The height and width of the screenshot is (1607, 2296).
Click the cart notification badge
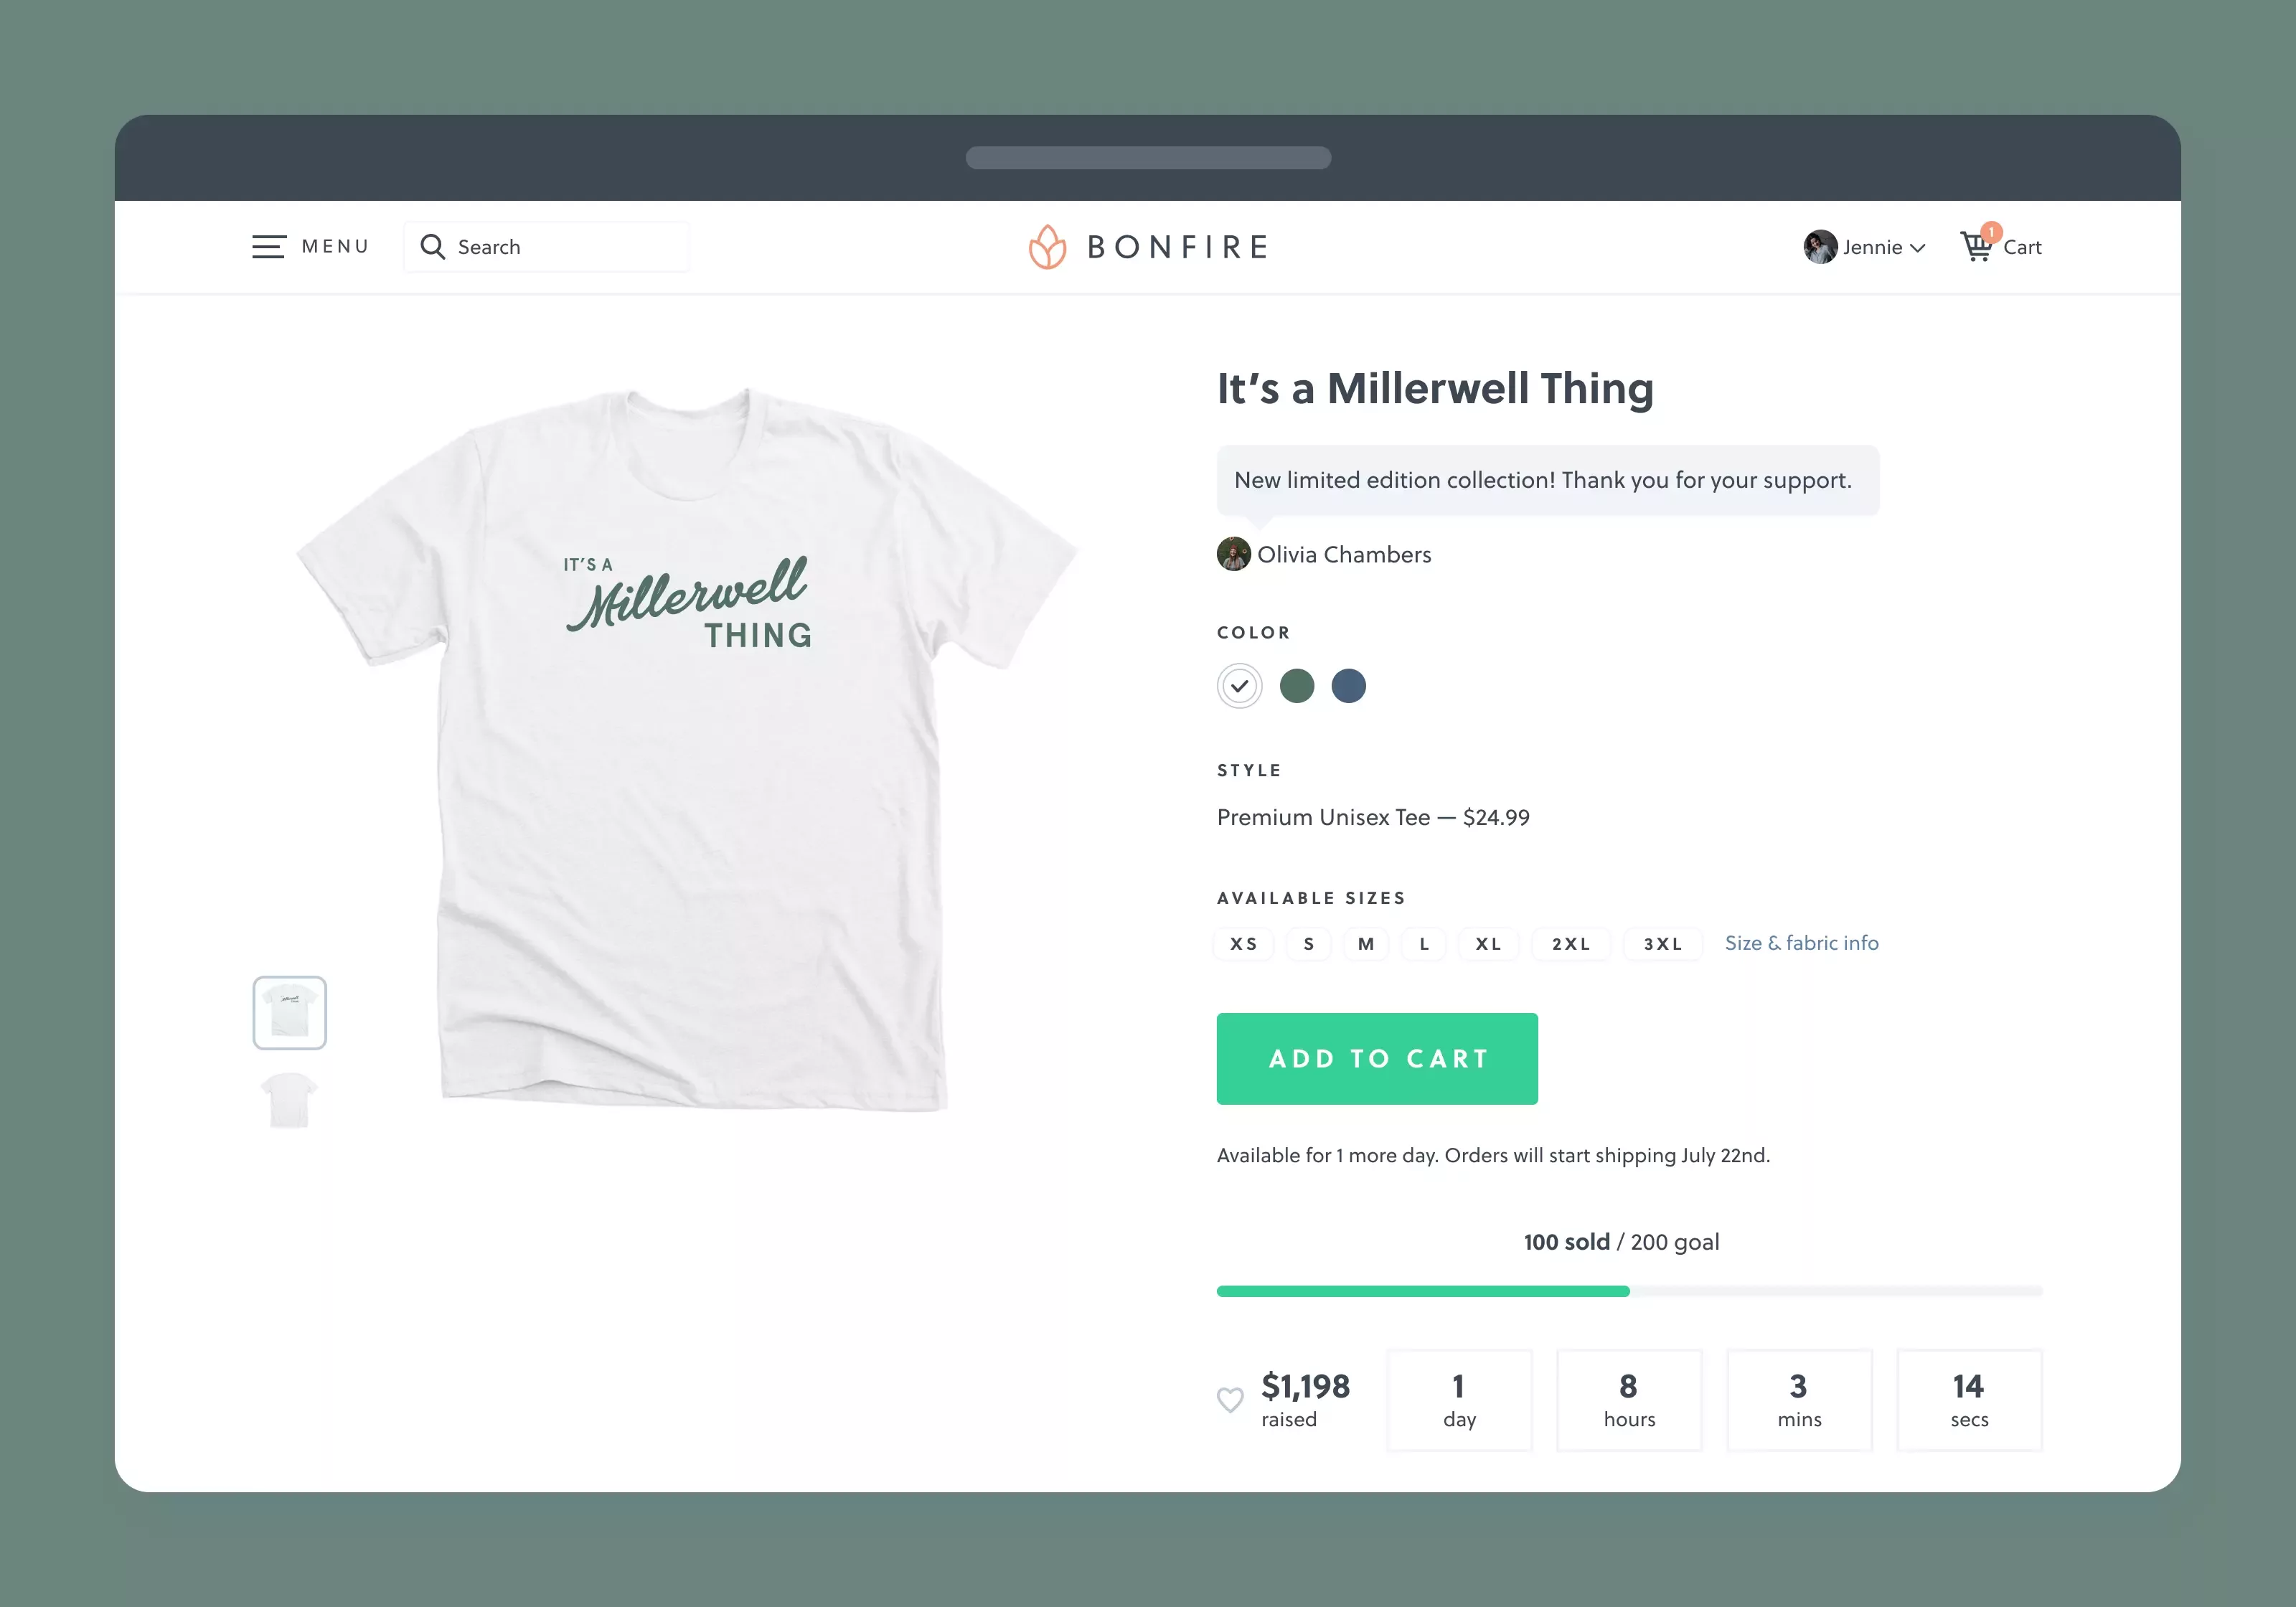tap(1991, 232)
